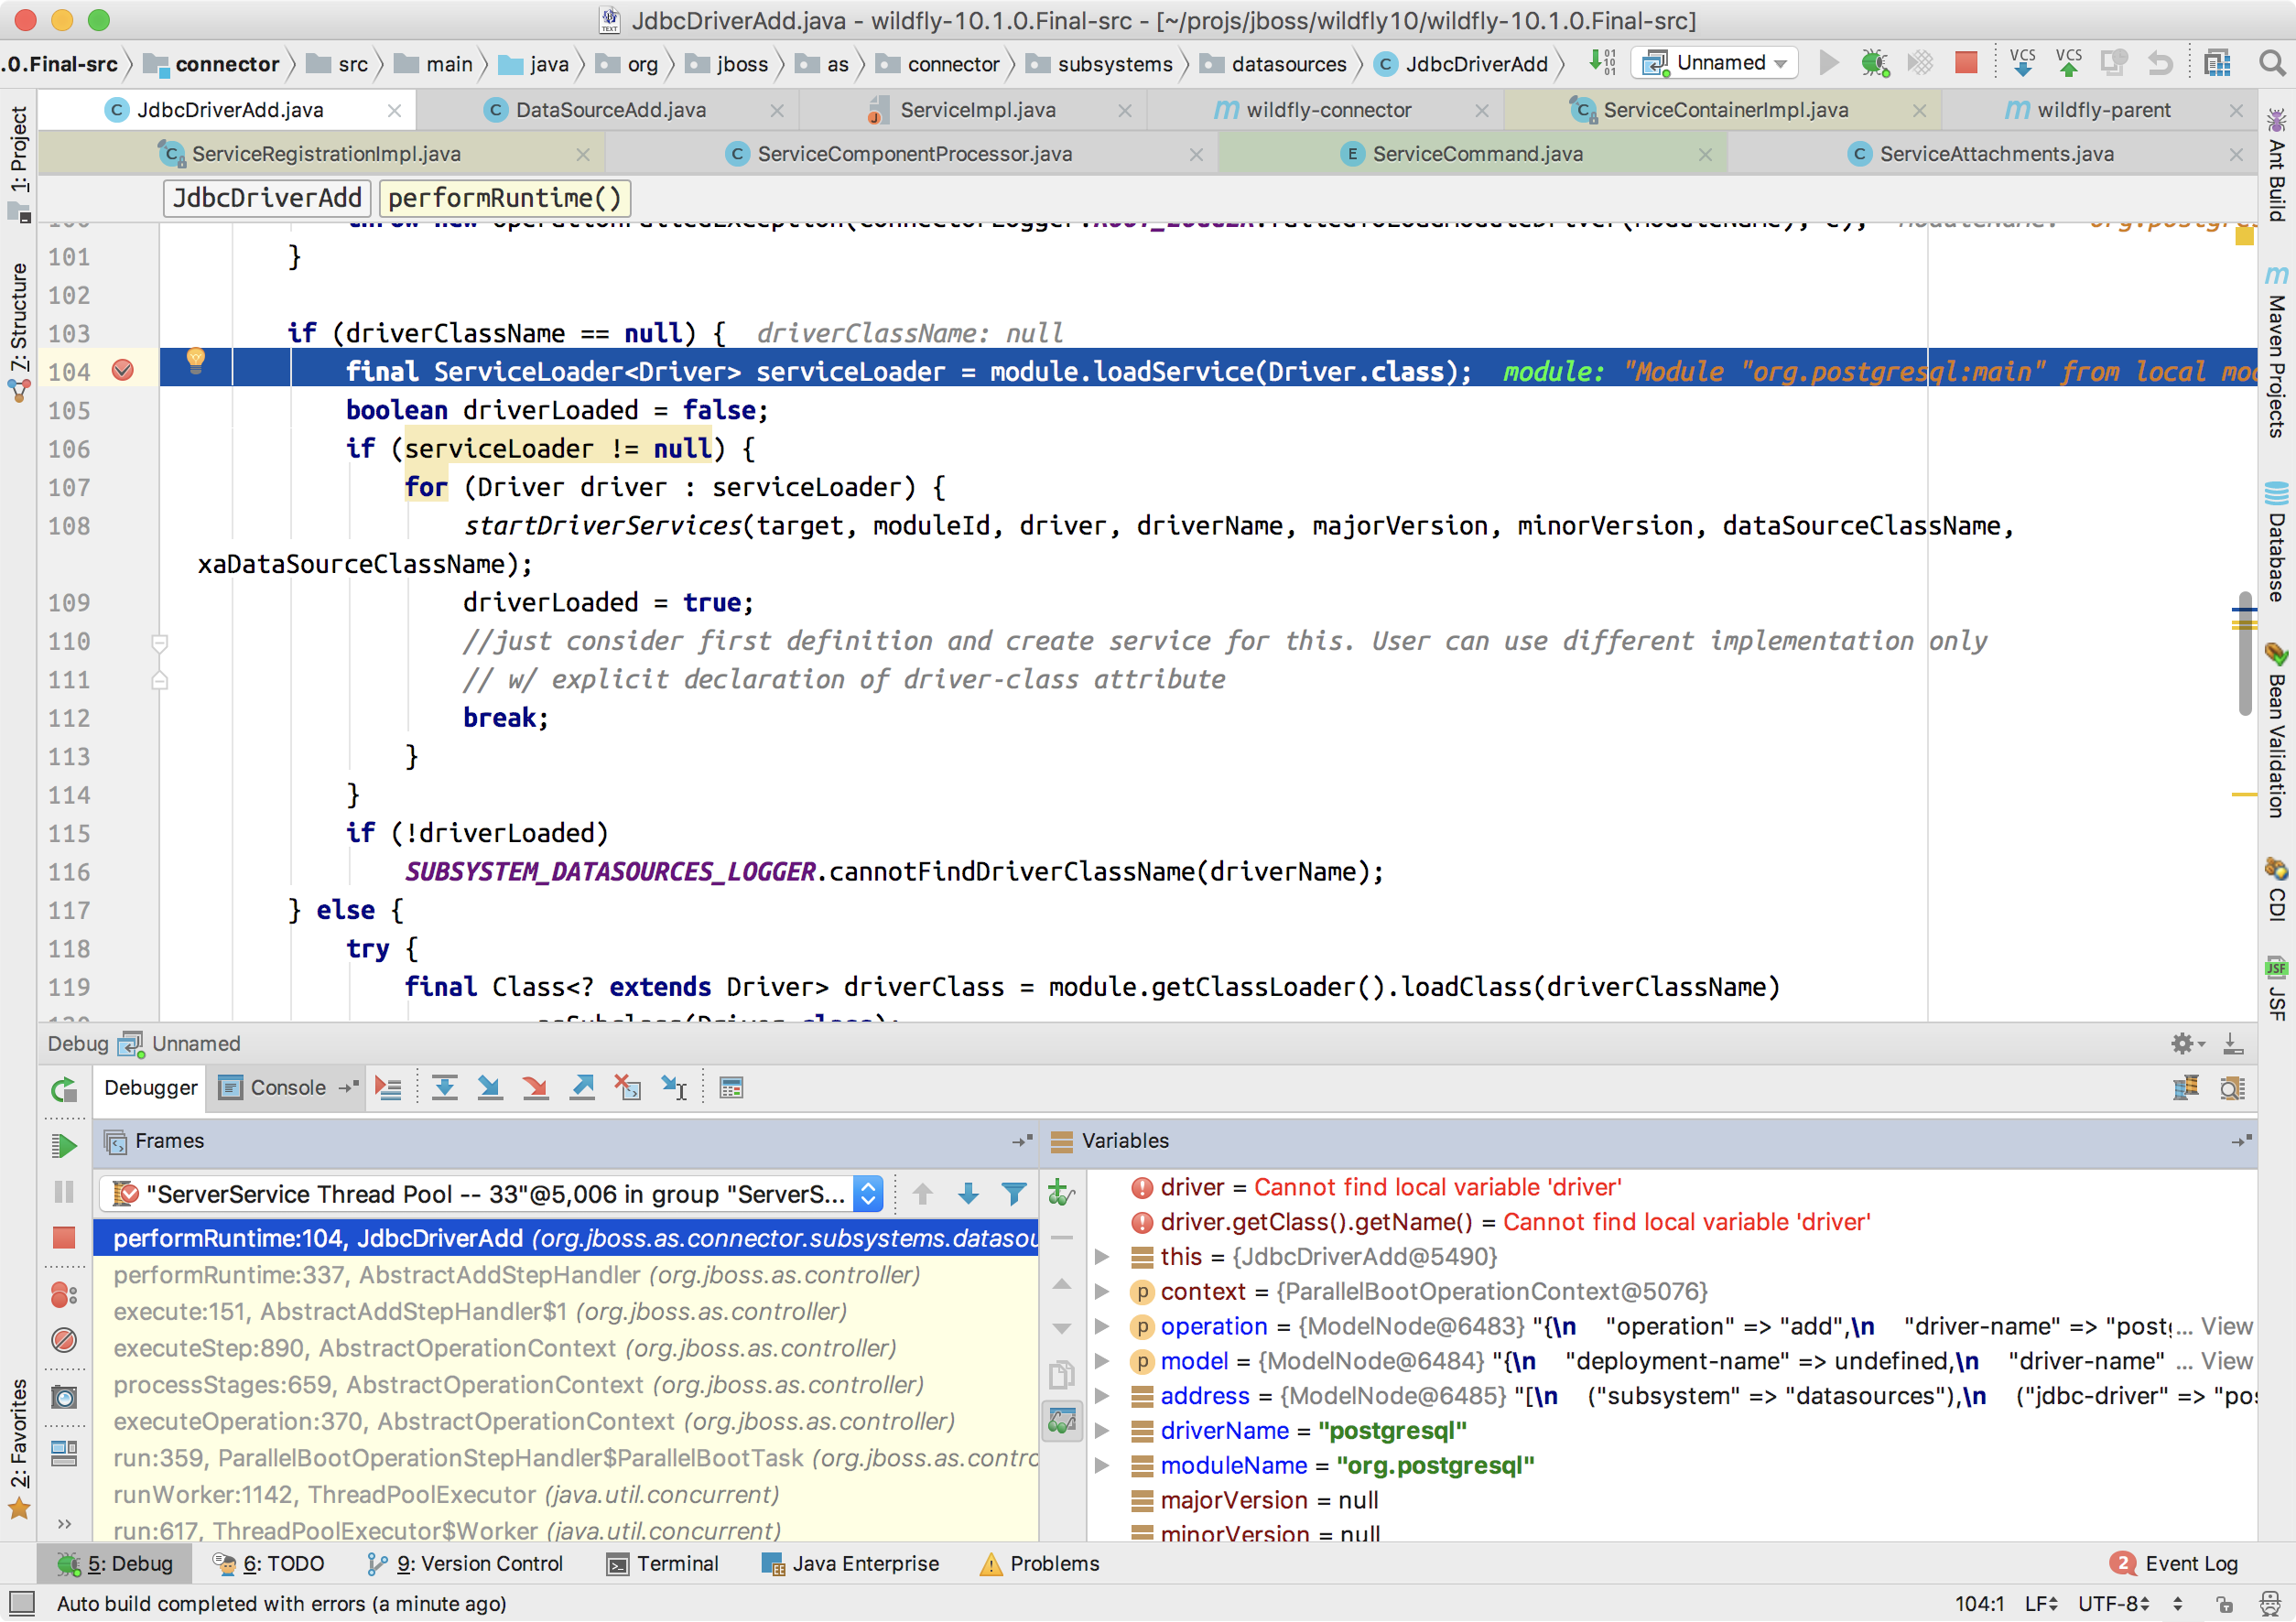This screenshot has width=2296, height=1622.
Task: Toggle Mute Breakpoints icon
Action: (x=64, y=1340)
